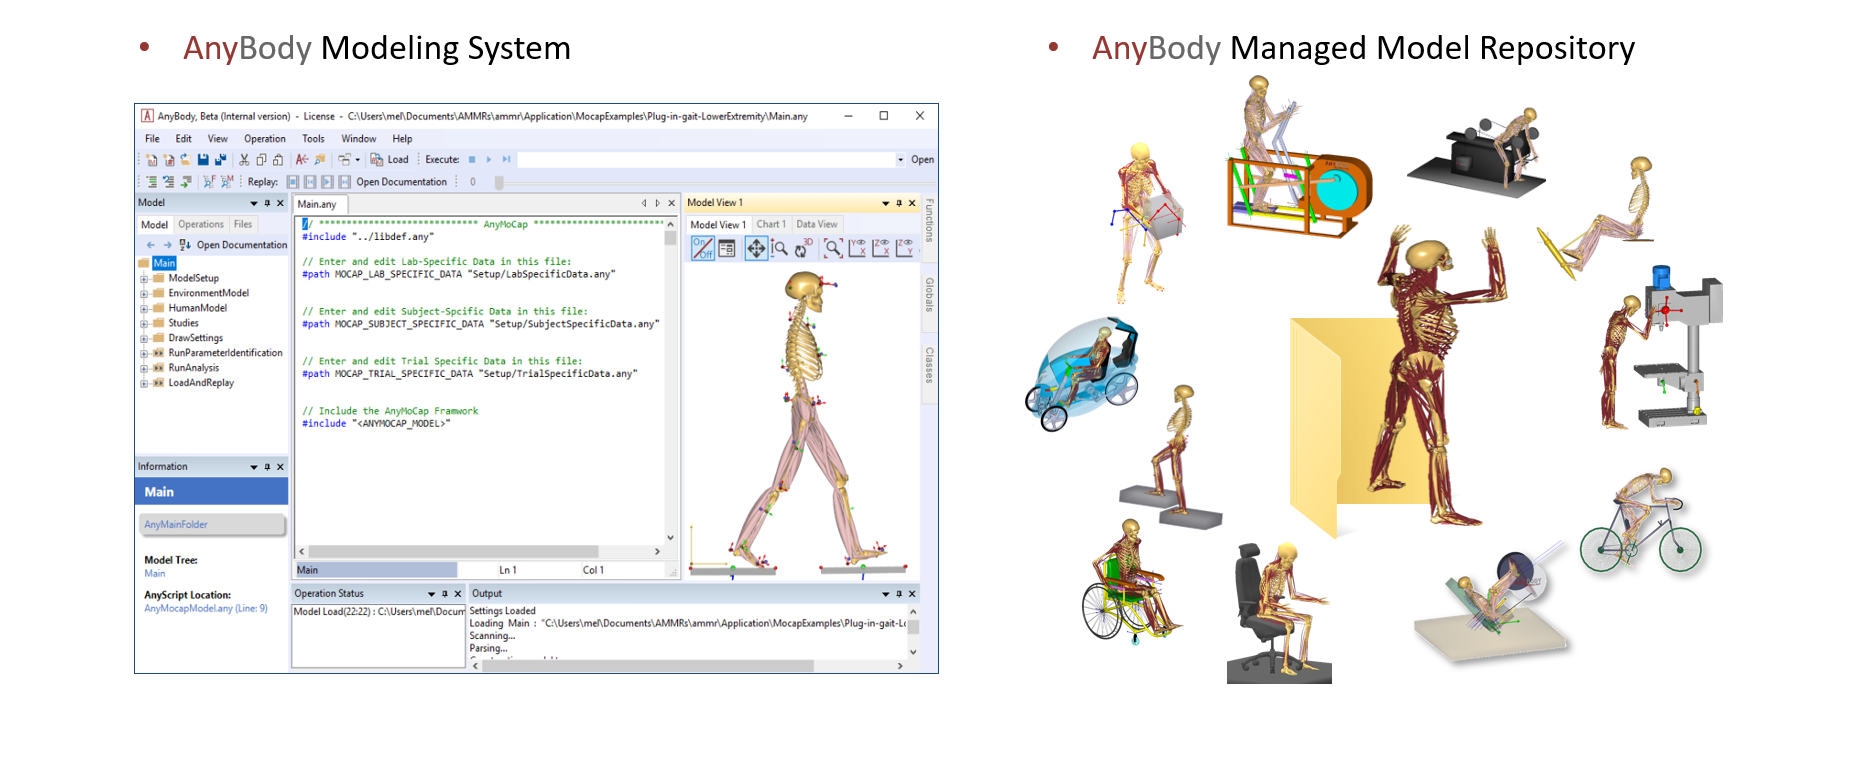Click the New Main file icon in the toolbar
The width and height of the screenshot is (1853, 765).
point(152,160)
